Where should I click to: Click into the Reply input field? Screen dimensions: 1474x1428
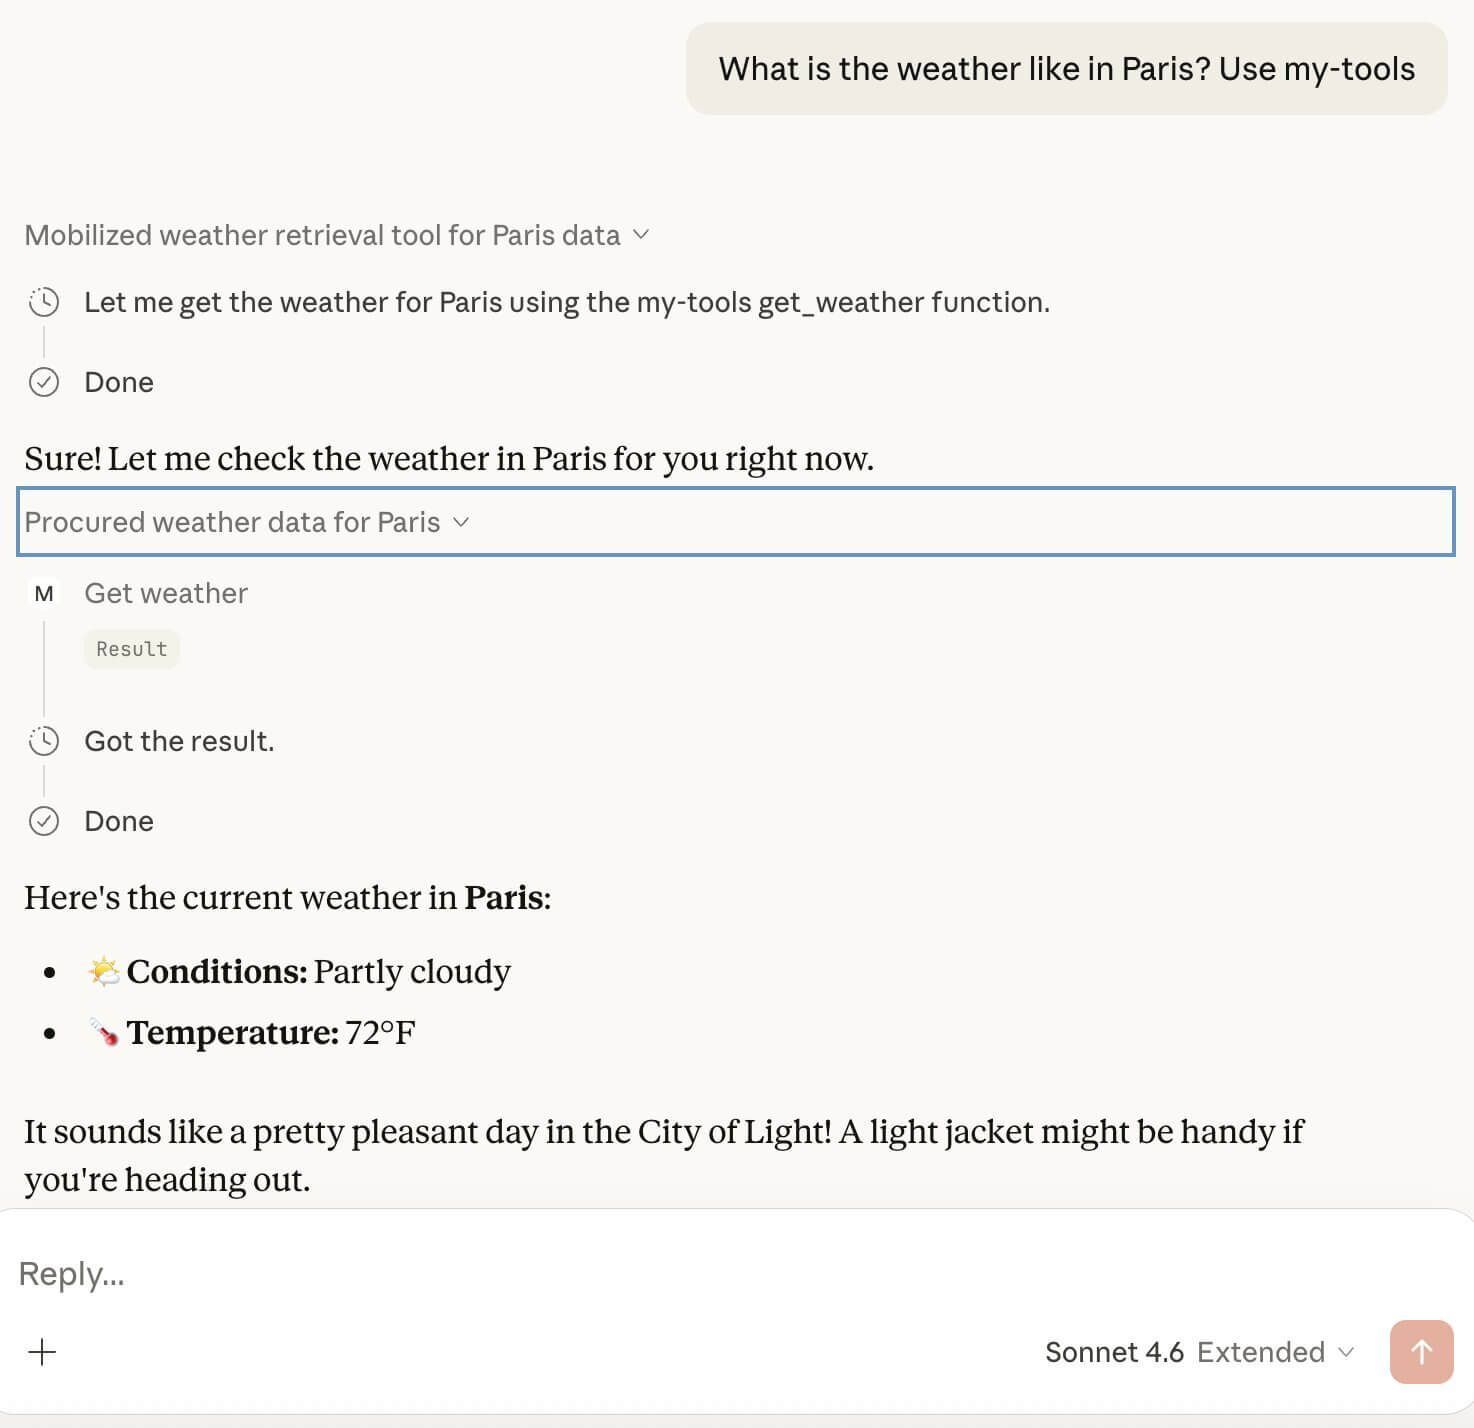point(600,1274)
